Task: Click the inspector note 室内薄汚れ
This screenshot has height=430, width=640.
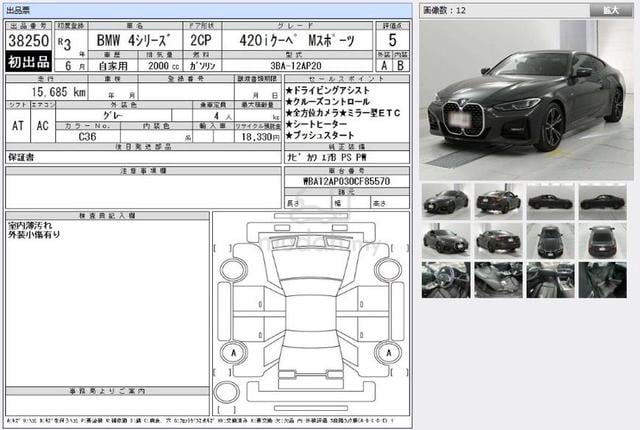Action: (30, 225)
